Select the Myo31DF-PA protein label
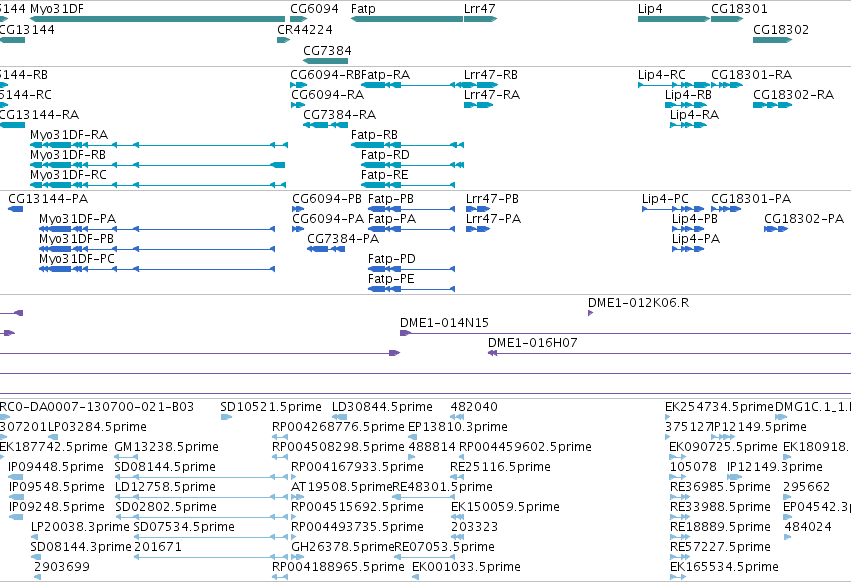851x582 pixels. coord(78,219)
